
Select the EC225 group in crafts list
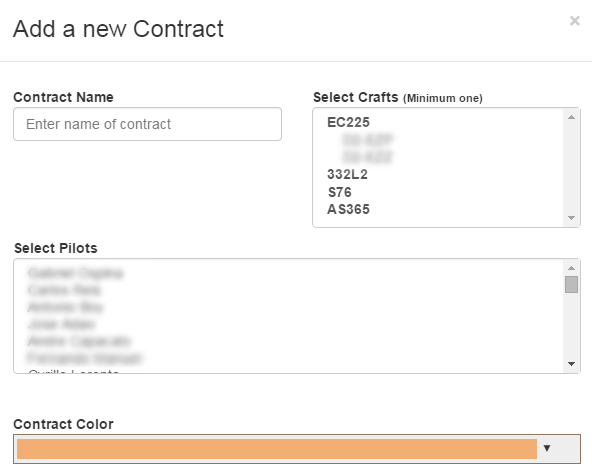tap(348, 122)
